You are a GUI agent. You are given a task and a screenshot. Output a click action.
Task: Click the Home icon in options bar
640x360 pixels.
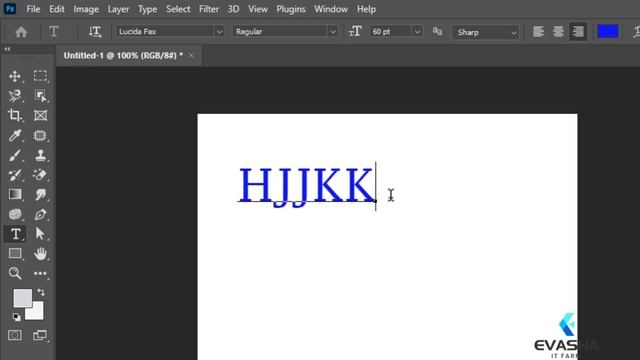(x=21, y=32)
